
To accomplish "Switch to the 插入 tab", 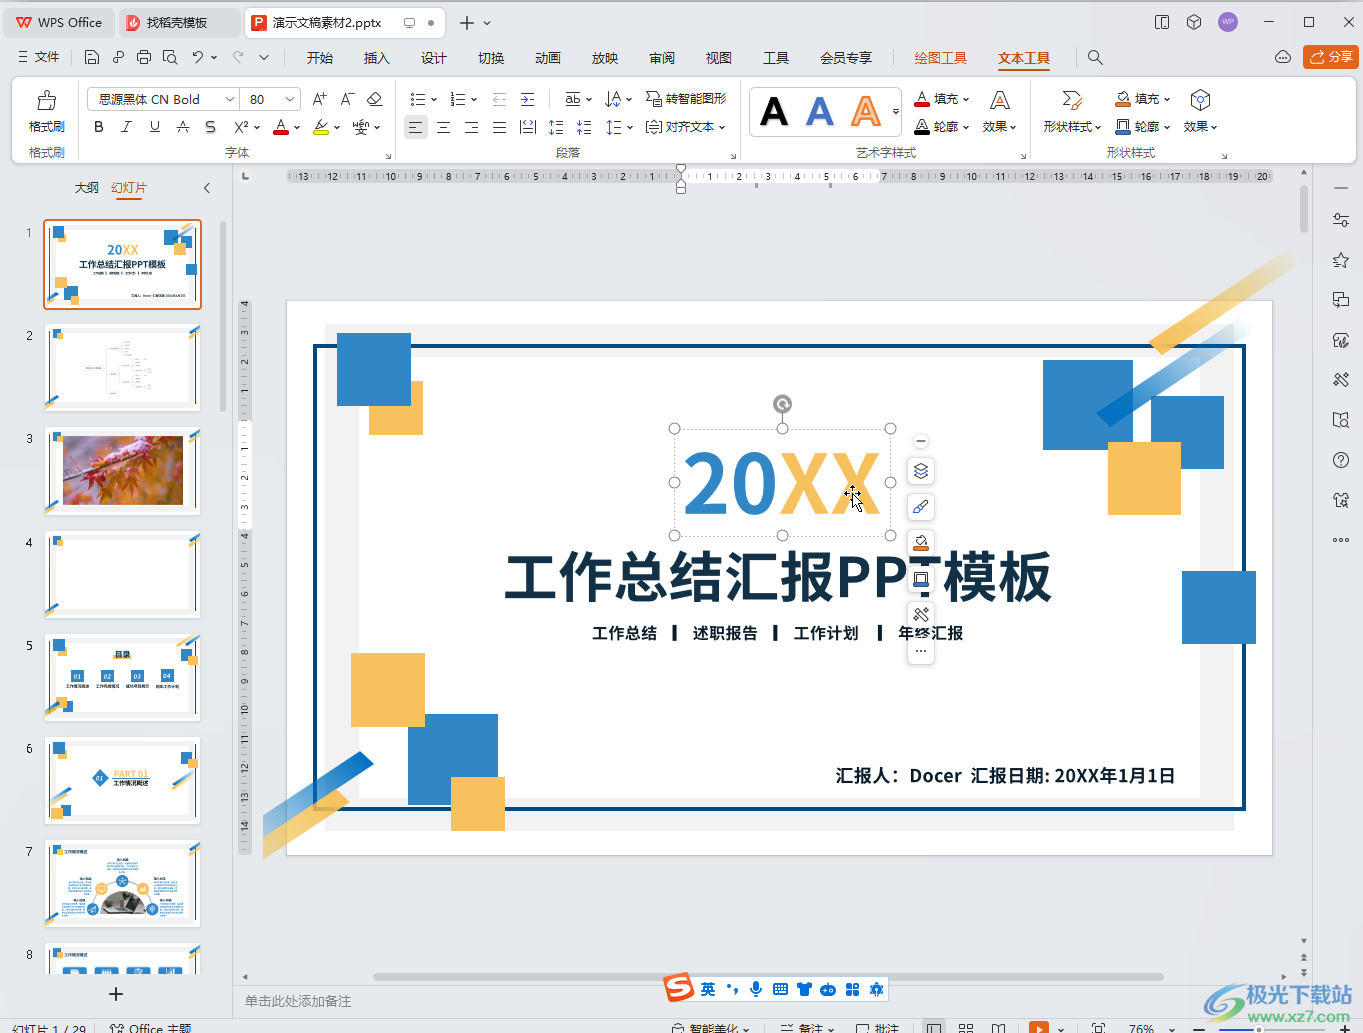I will pos(377,58).
